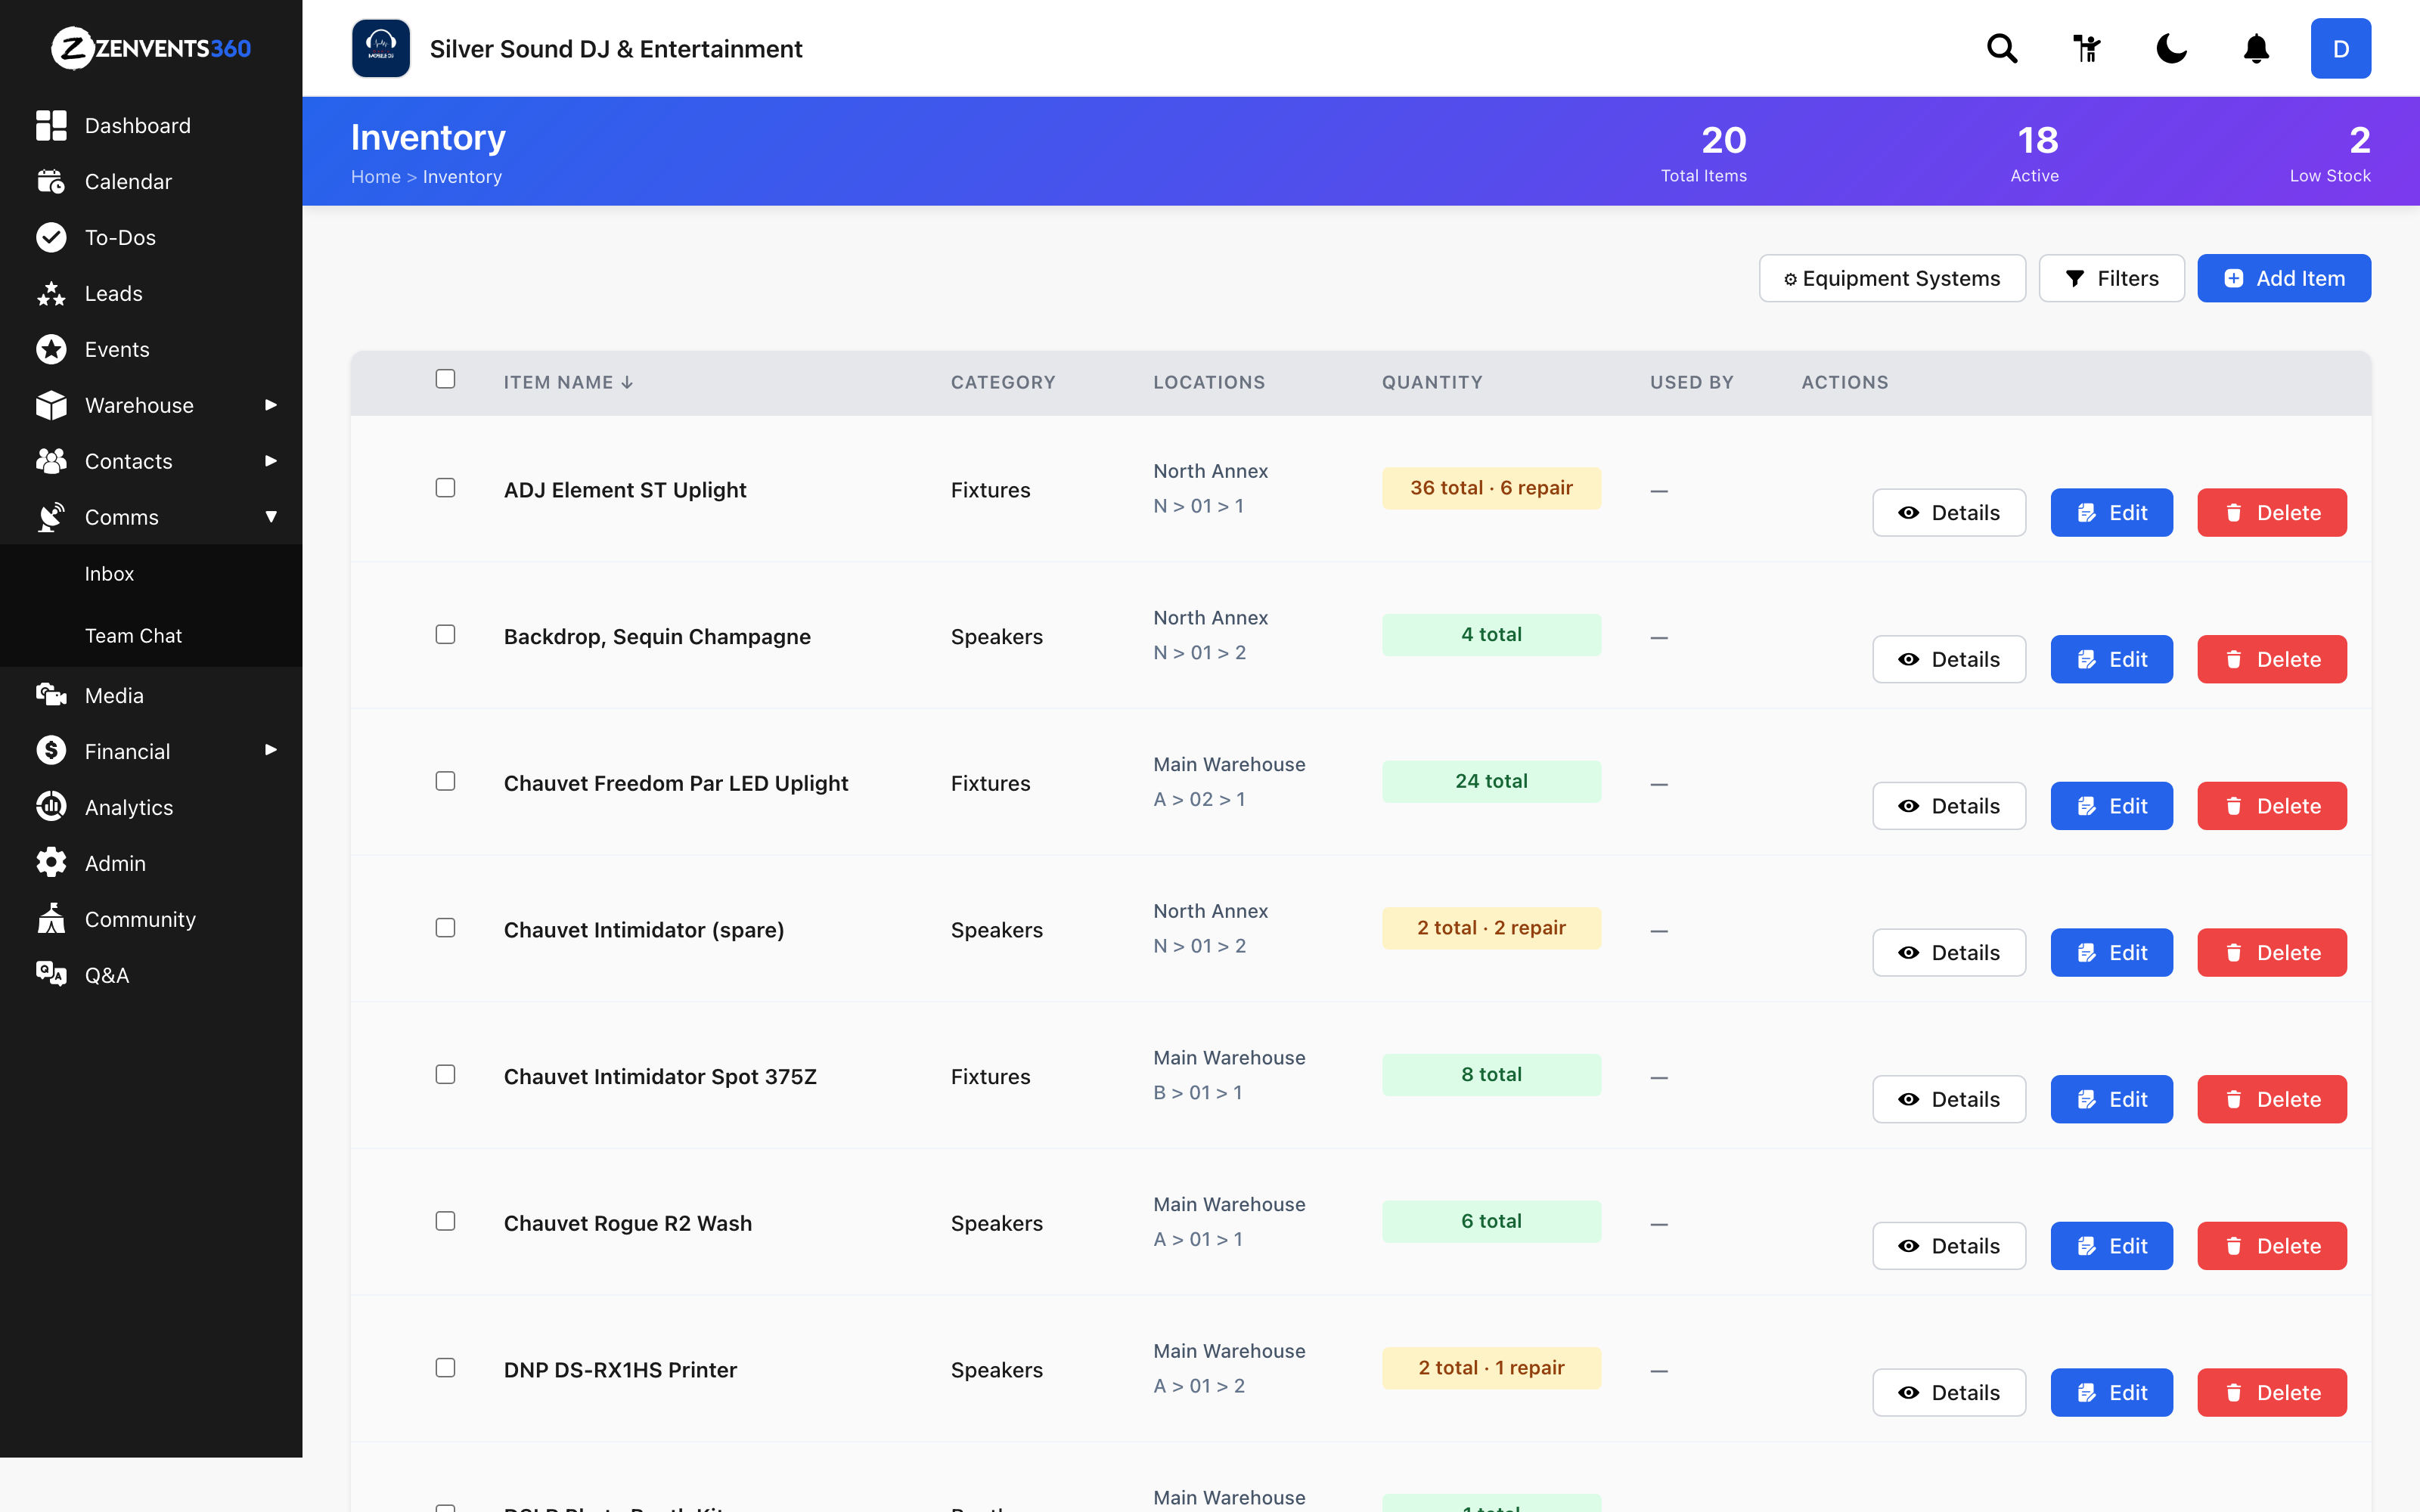
Task: Click the Financial dollar icon
Action: (x=51, y=751)
